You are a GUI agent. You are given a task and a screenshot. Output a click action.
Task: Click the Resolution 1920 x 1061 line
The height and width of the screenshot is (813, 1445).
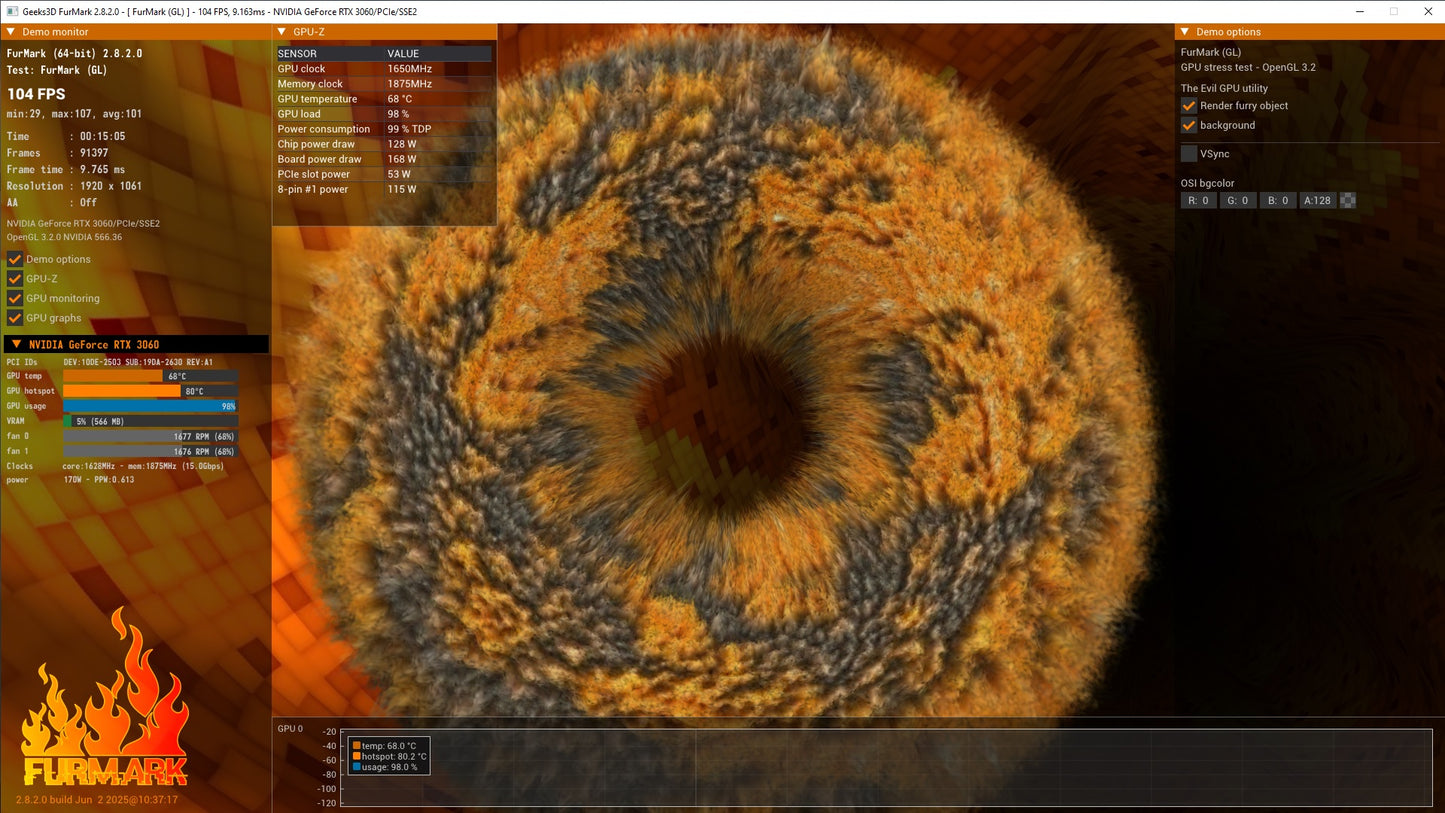pos(74,186)
